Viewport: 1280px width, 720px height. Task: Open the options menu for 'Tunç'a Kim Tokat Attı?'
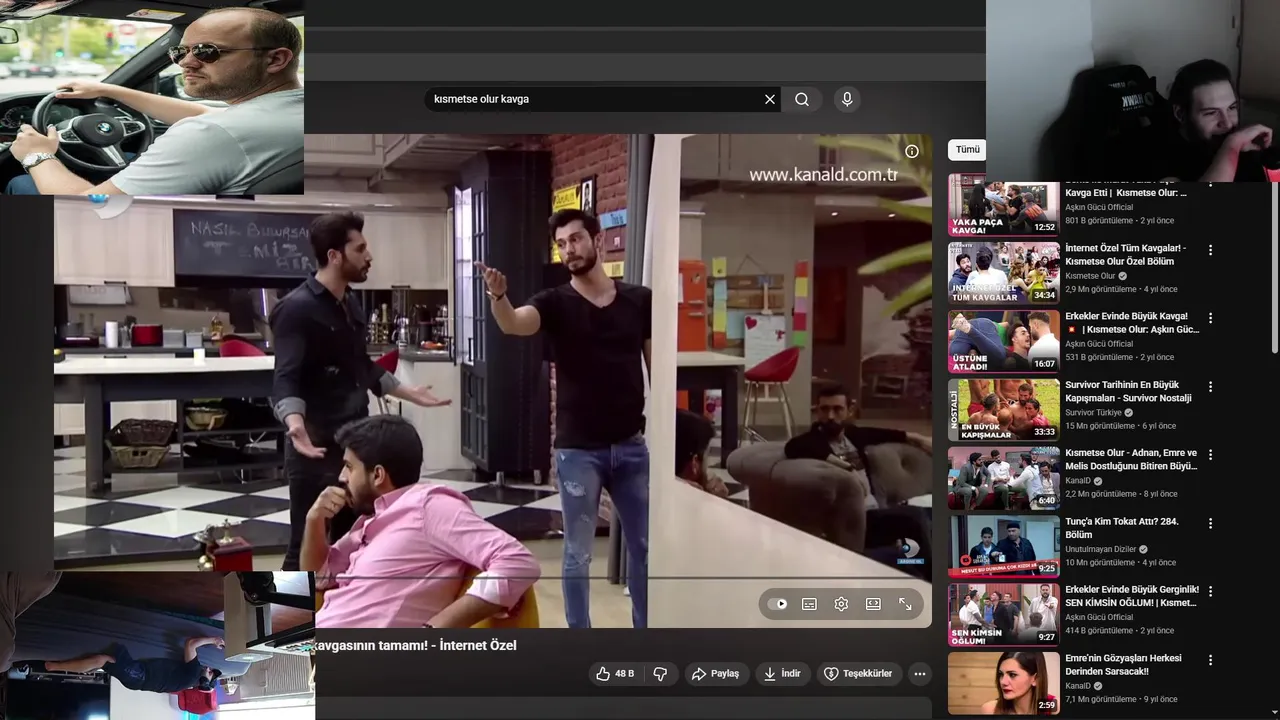pos(1210,523)
